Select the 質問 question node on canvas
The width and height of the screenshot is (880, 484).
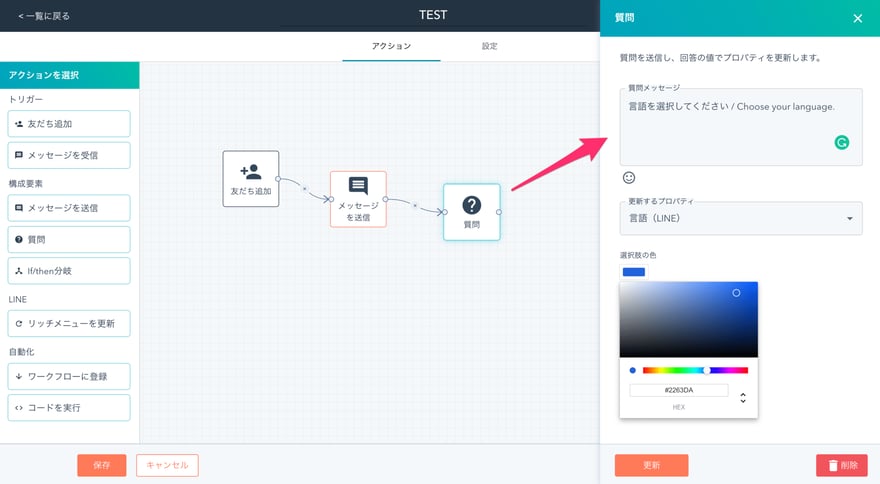pos(471,212)
